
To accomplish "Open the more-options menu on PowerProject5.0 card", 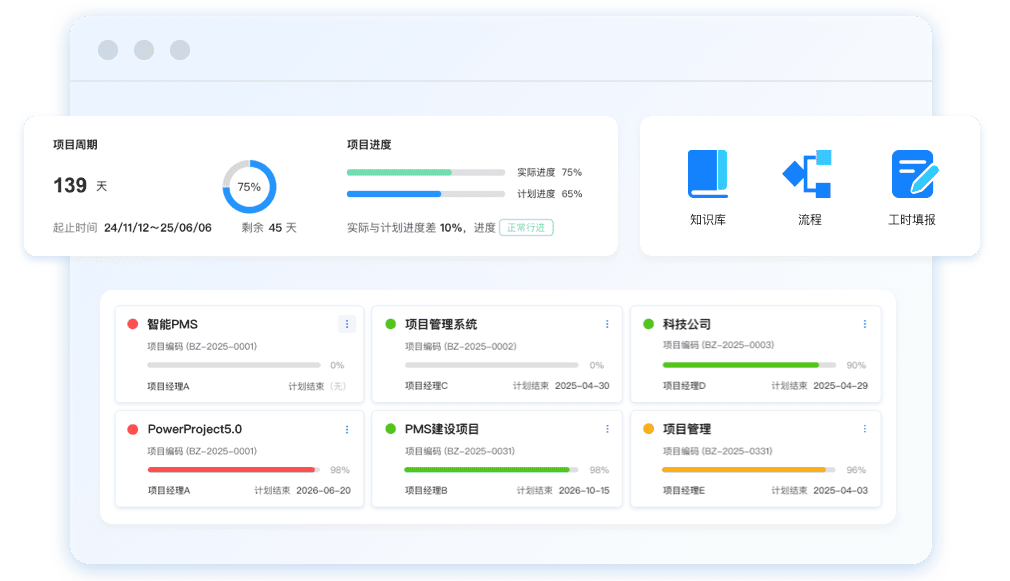I will point(347,429).
